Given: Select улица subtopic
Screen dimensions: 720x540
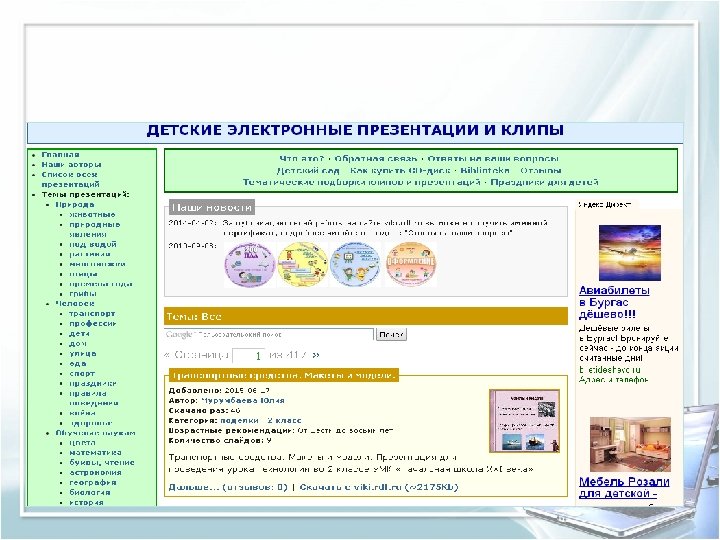Looking at the screenshot, I should (x=83, y=354).
